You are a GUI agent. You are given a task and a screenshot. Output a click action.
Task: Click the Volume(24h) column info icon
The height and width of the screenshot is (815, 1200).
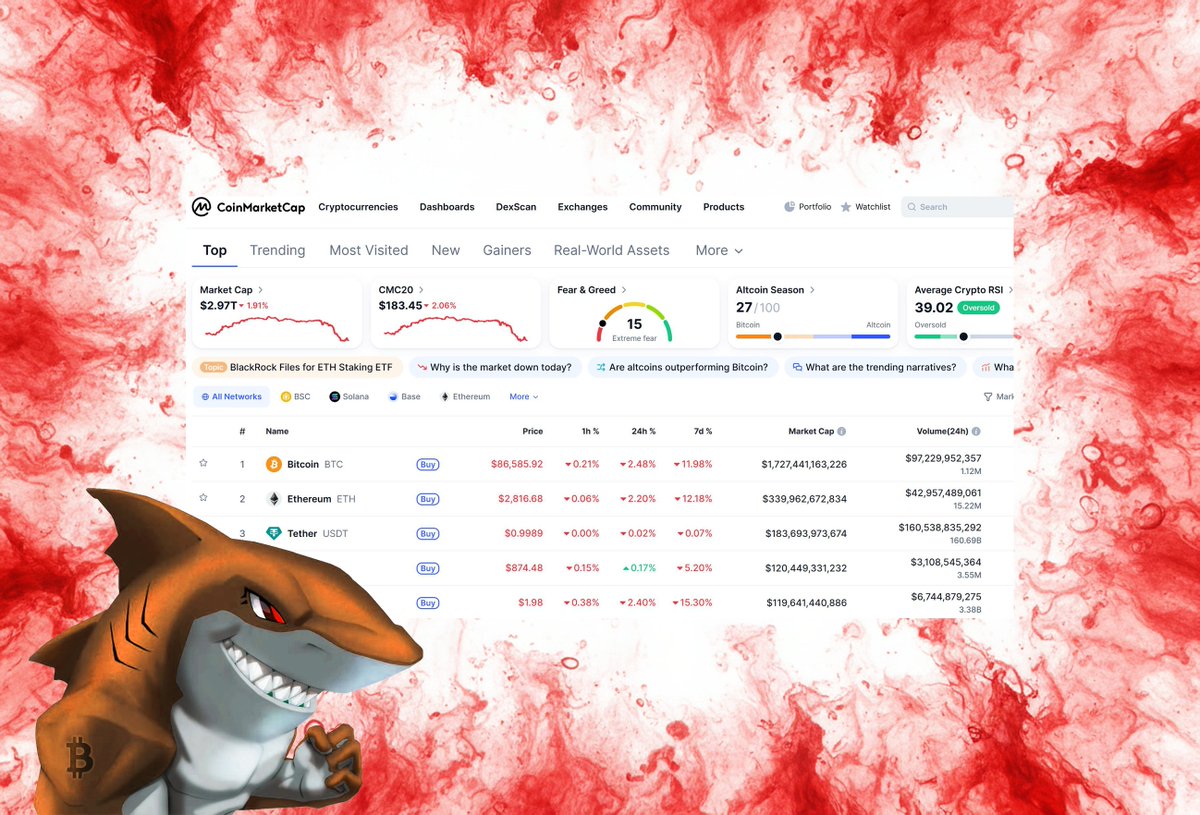coord(976,431)
